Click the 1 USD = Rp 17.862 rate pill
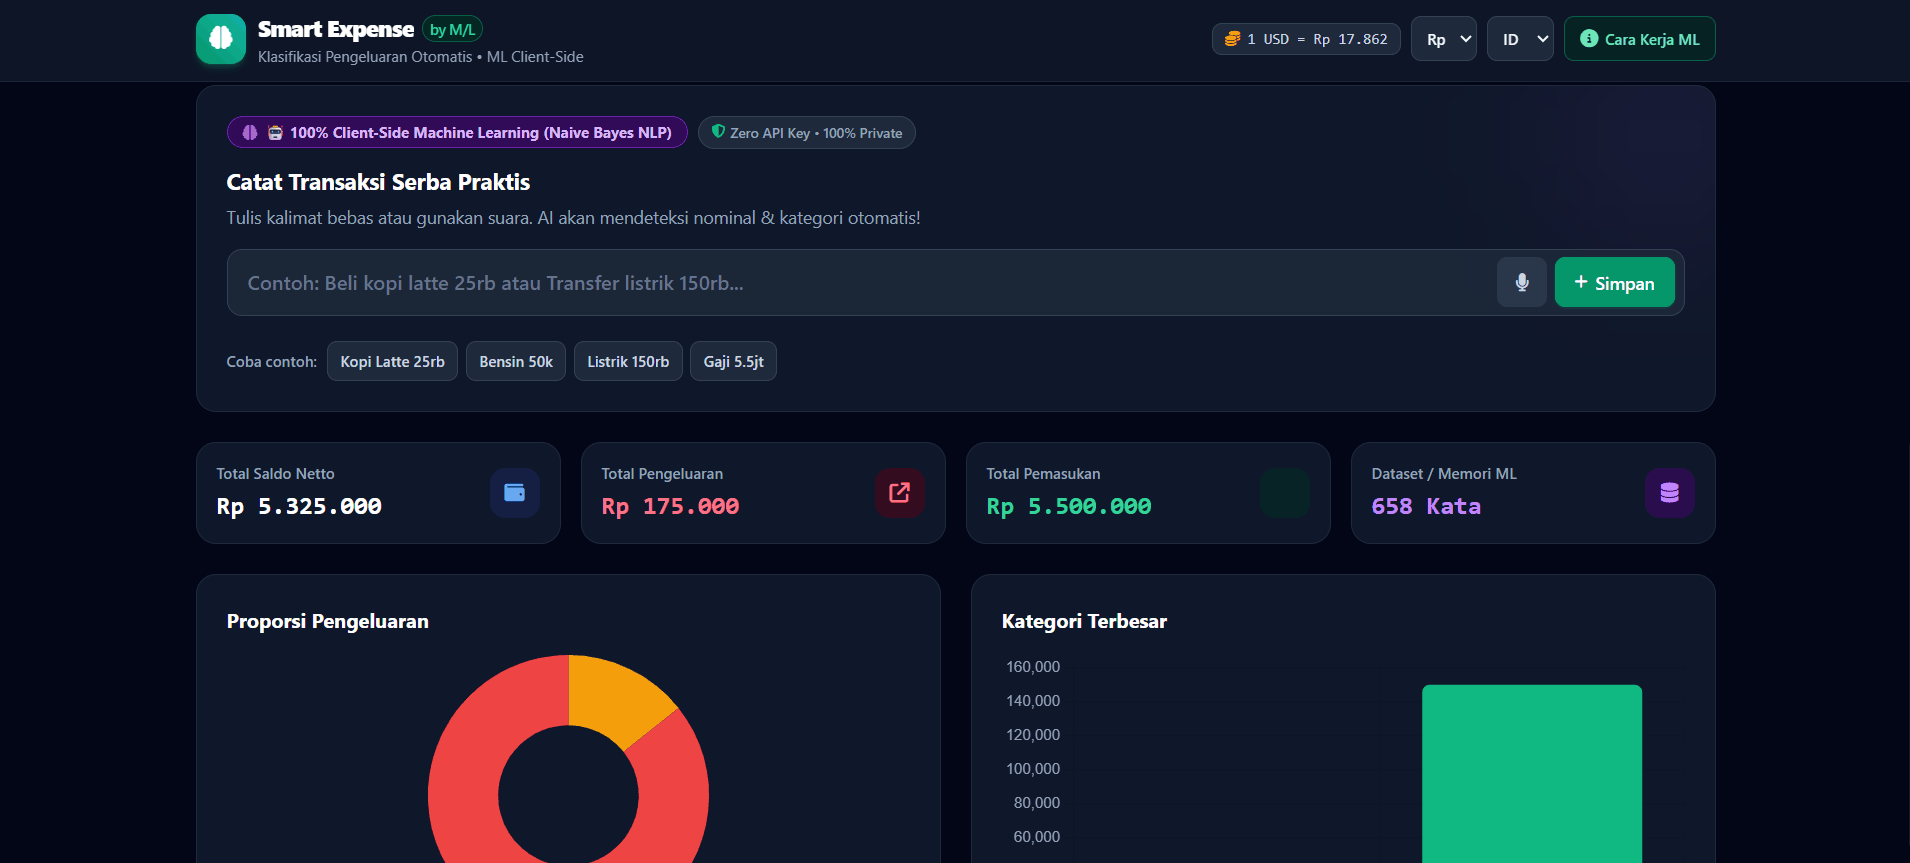Viewport: 1910px width, 863px height. pos(1306,39)
